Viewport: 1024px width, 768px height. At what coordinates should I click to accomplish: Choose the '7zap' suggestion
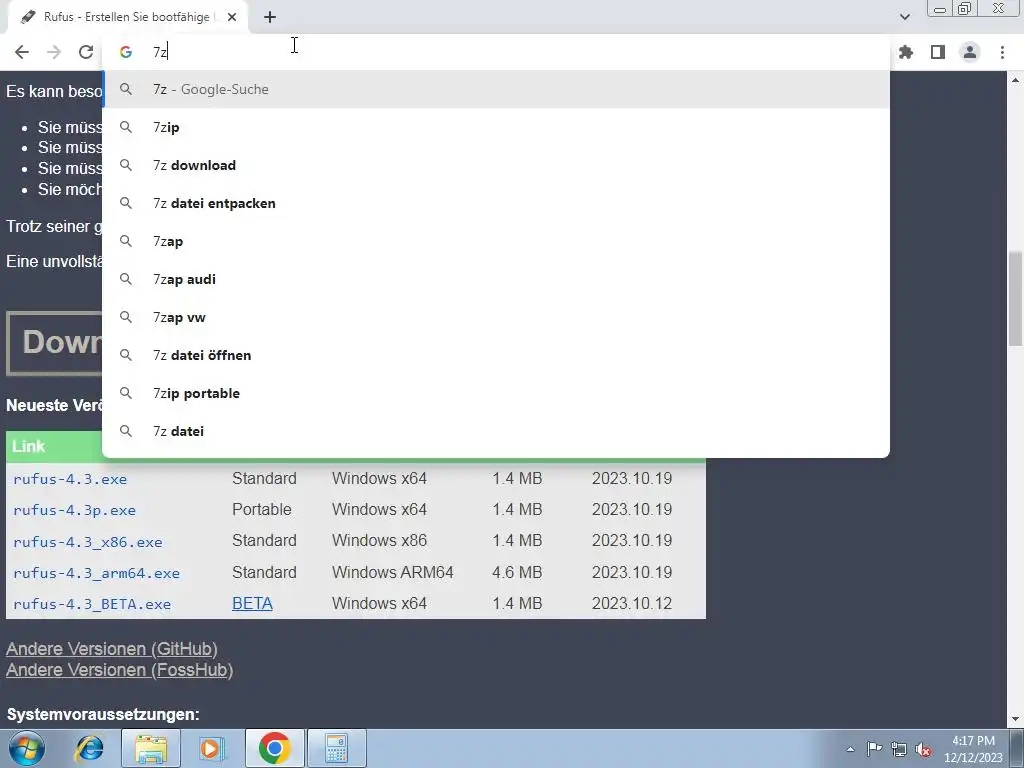[x=496, y=241]
